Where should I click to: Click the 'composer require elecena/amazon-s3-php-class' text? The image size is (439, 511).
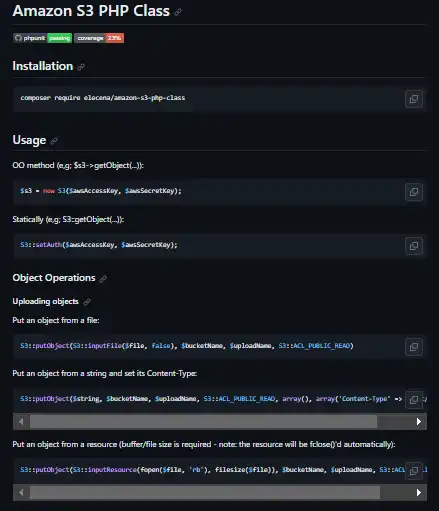(103, 98)
